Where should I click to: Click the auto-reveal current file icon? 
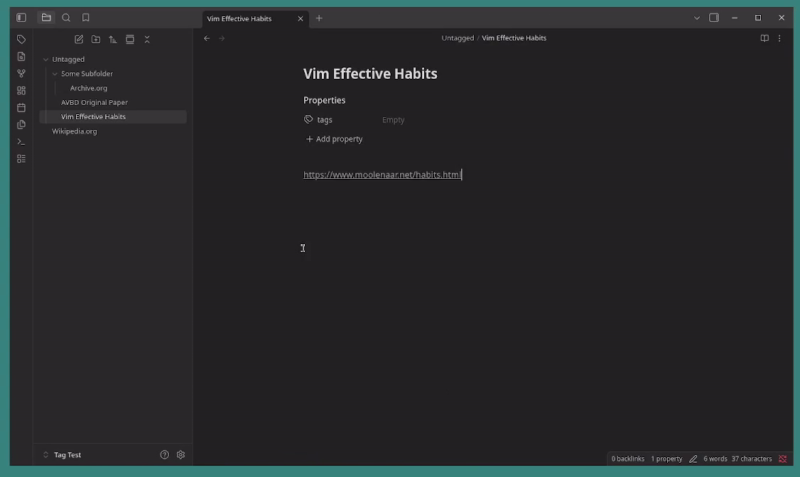(130, 39)
